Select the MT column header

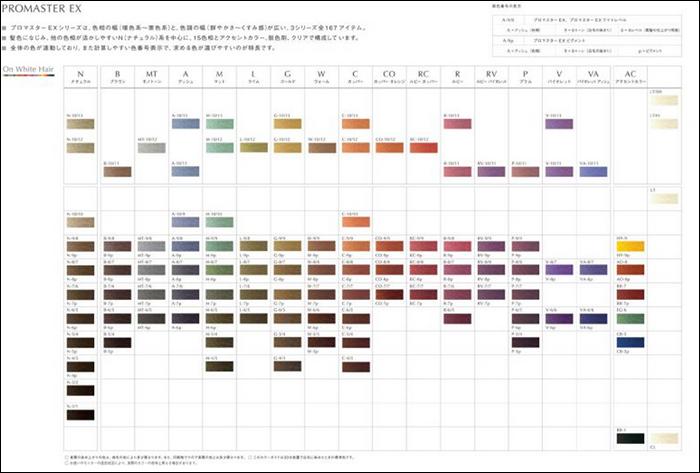pos(151,77)
